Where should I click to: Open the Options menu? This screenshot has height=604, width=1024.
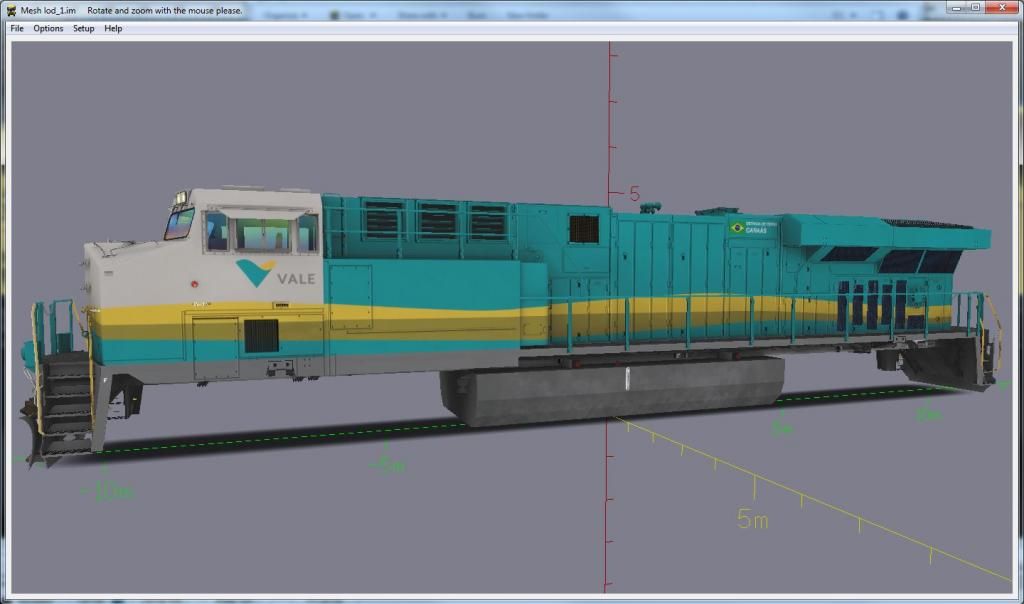coord(48,29)
